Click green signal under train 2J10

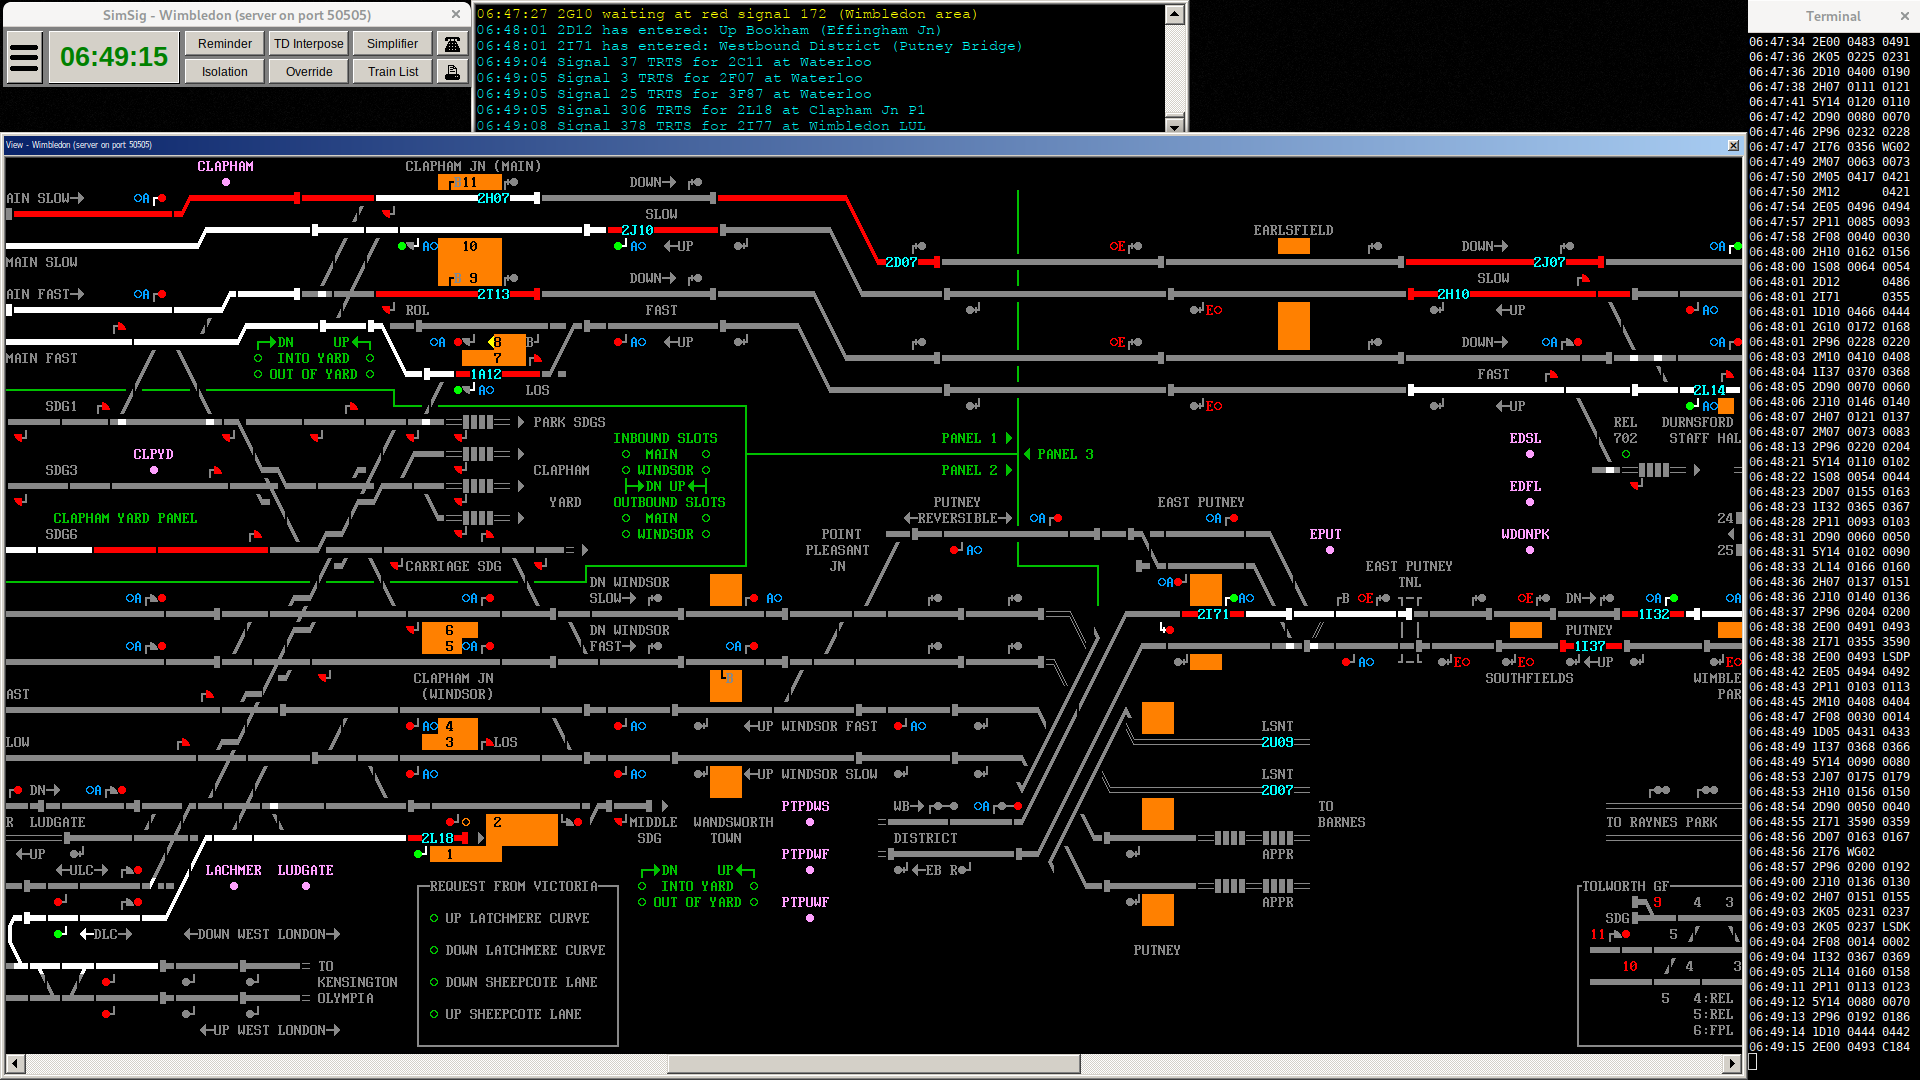point(618,245)
